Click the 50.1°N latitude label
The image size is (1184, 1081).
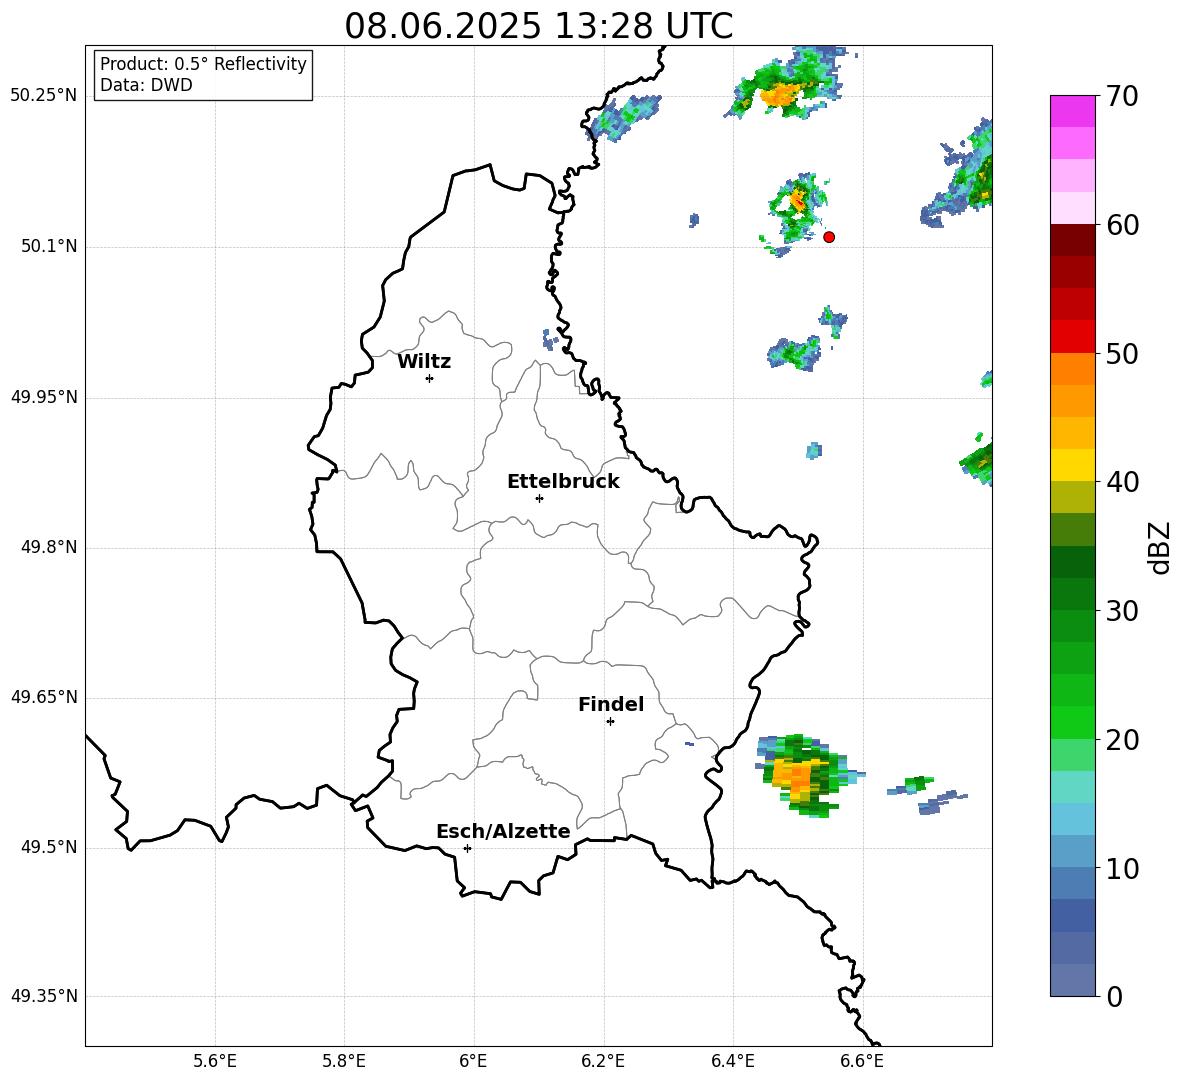[50, 247]
